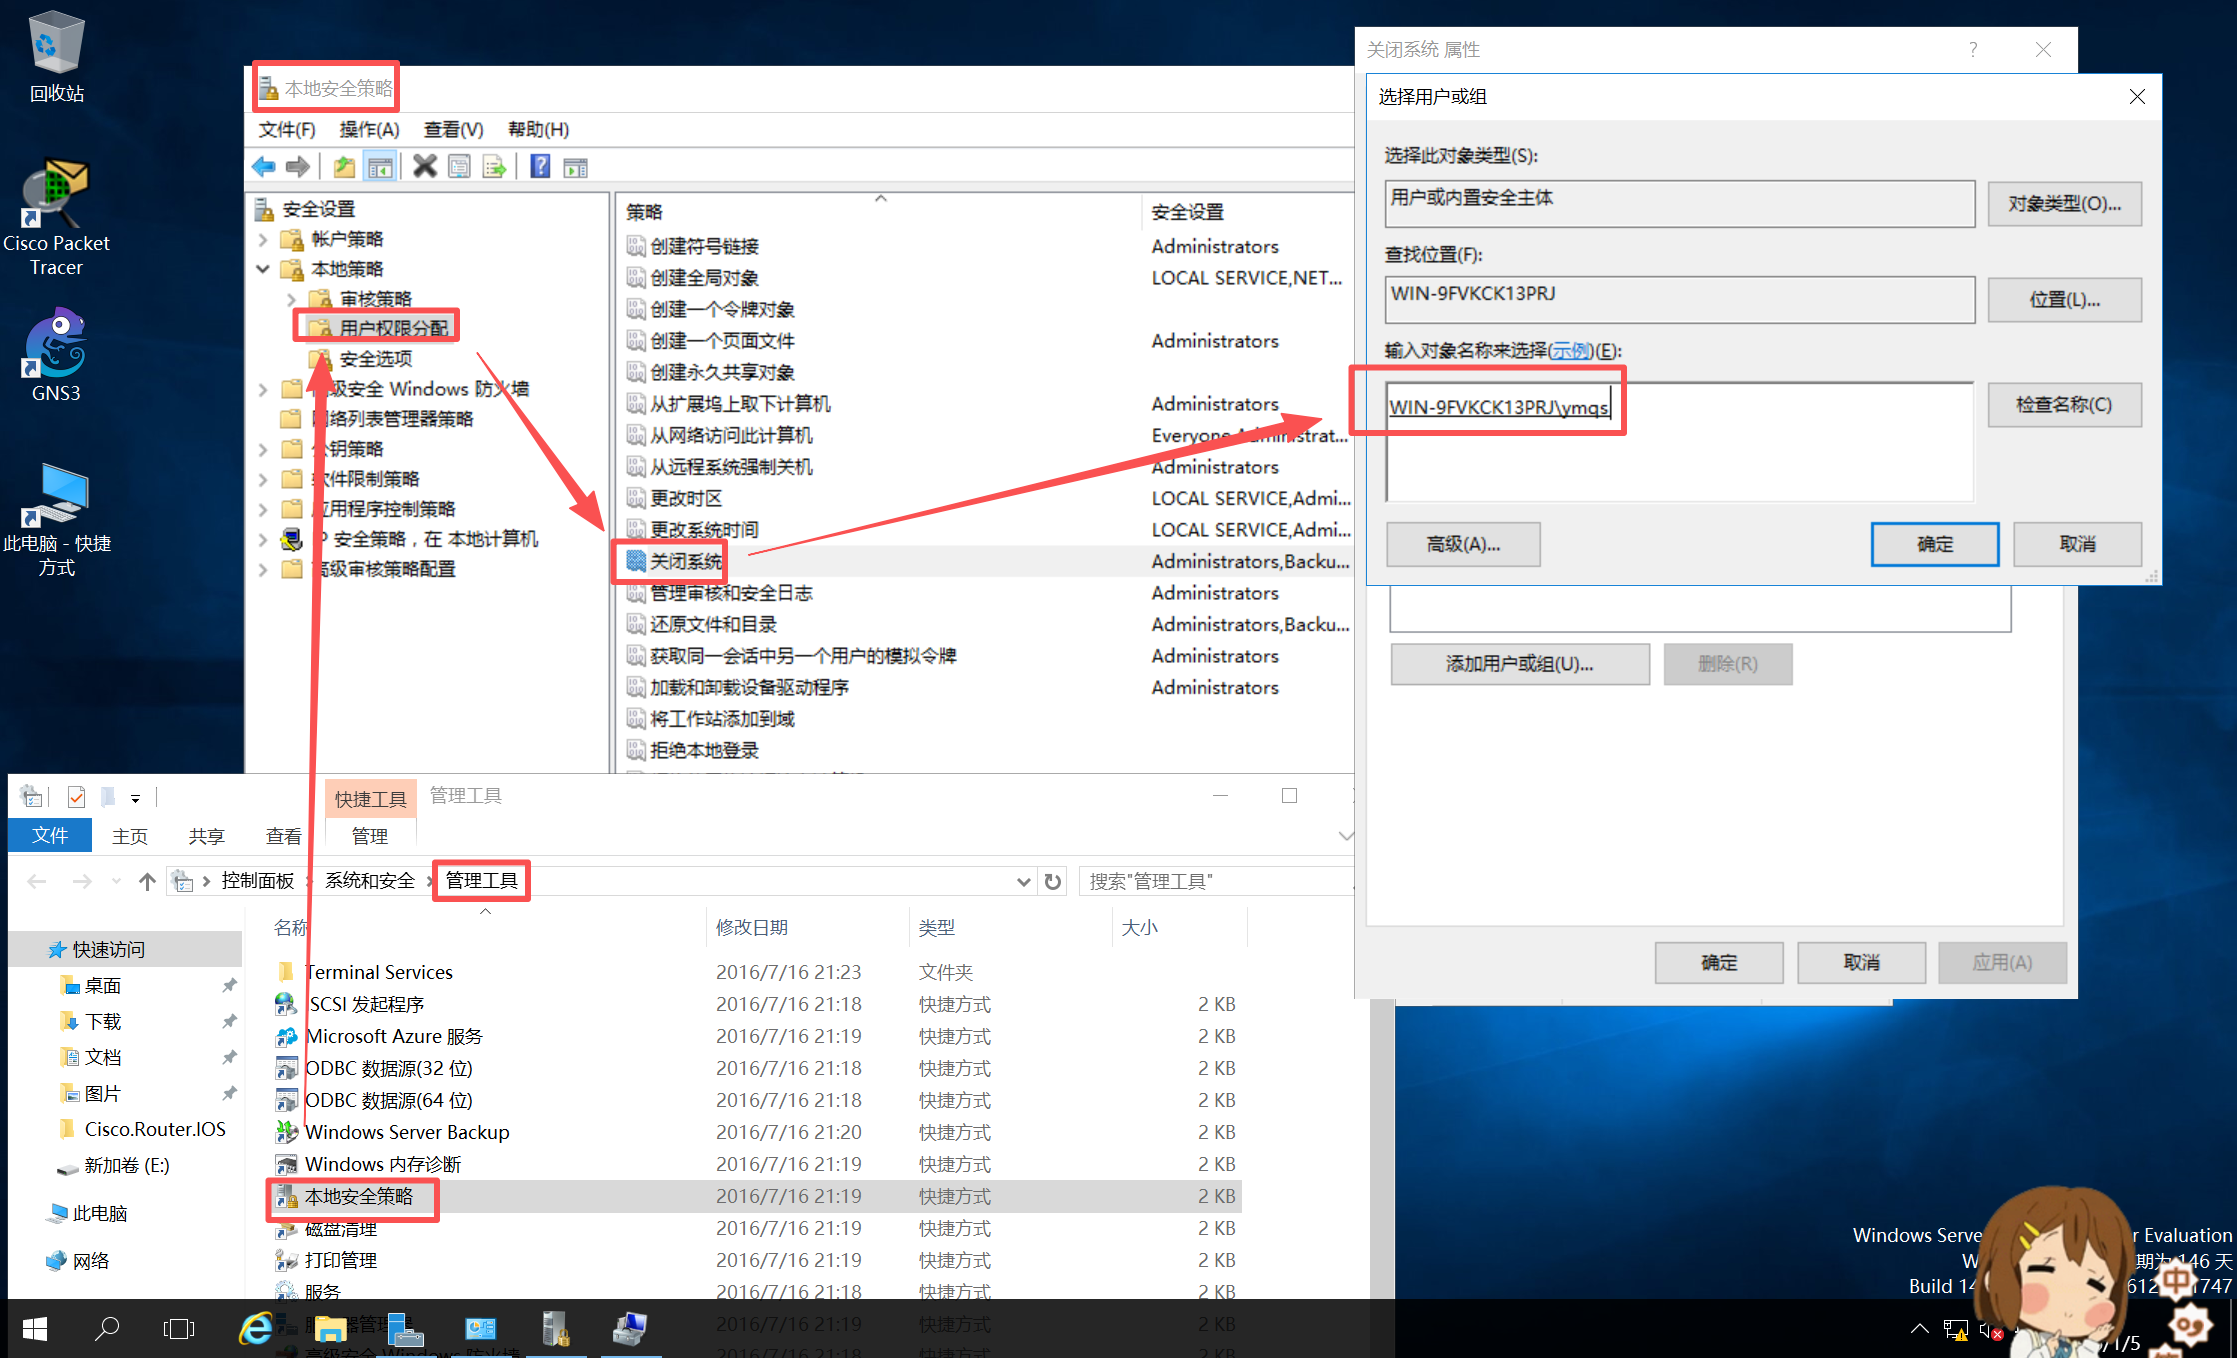Expand the 帐户策略 tree node

(263, 239)
